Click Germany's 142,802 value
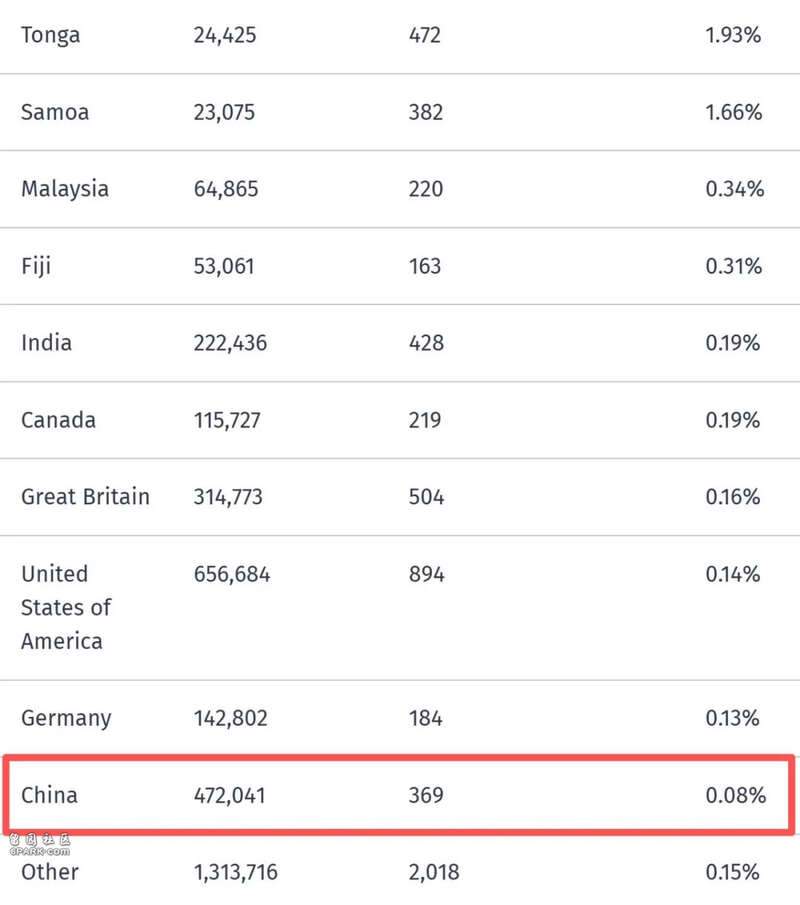This screenshot has height=905, width=800. click(x=230, y=719)
